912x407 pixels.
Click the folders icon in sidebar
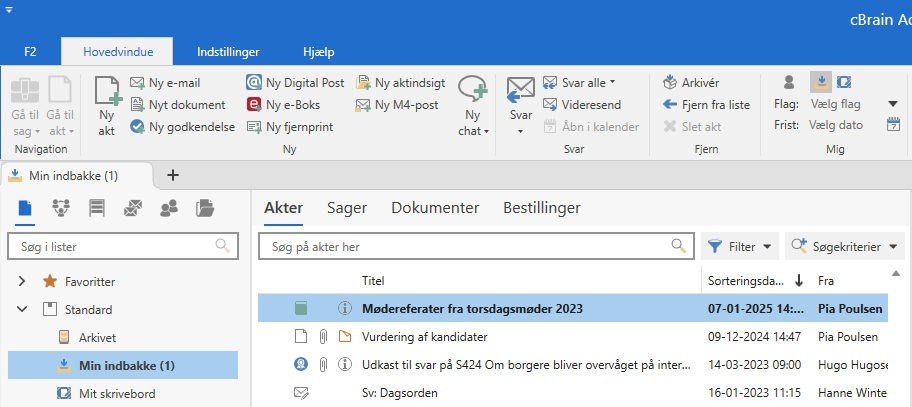[205, 208]
